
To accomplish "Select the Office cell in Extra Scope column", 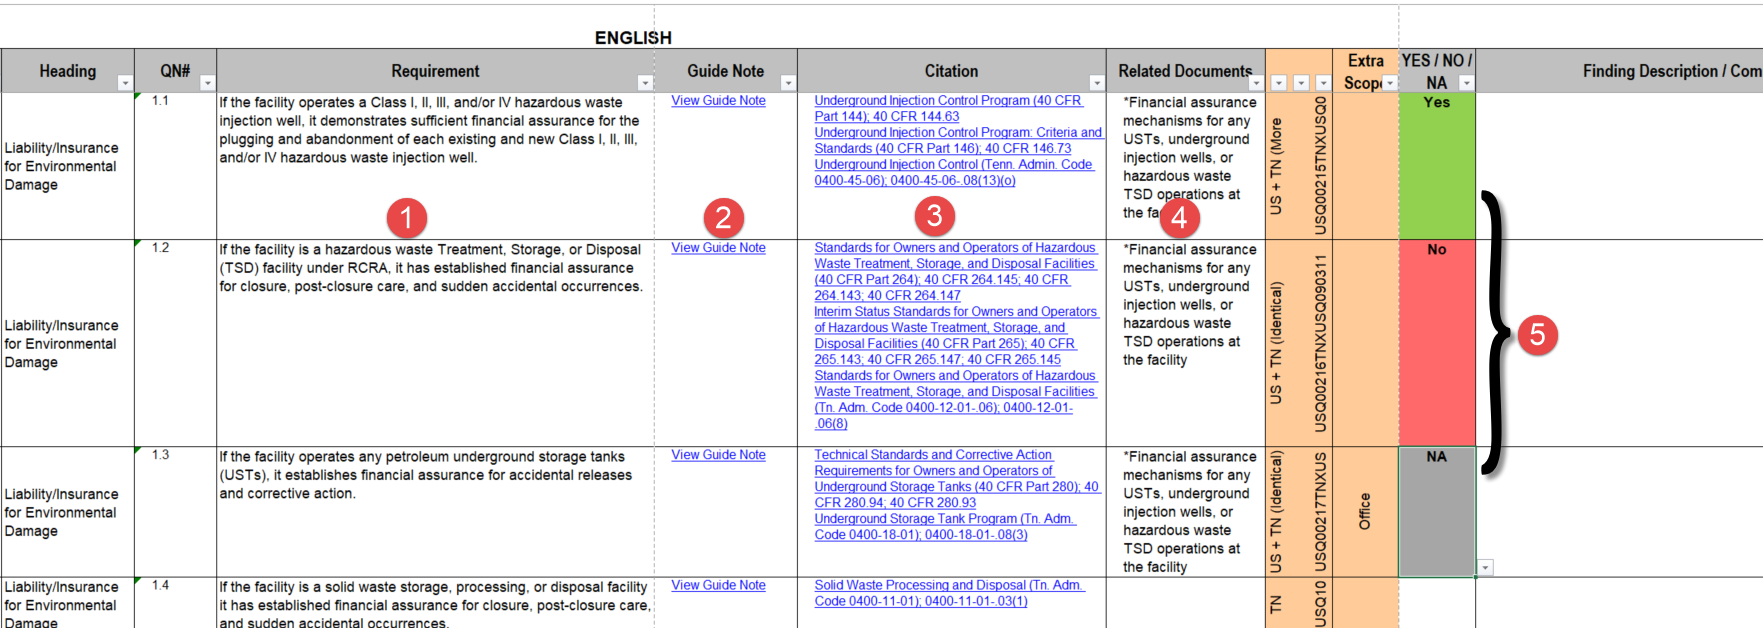I will pyautogui.click(x=1365, y=511).
